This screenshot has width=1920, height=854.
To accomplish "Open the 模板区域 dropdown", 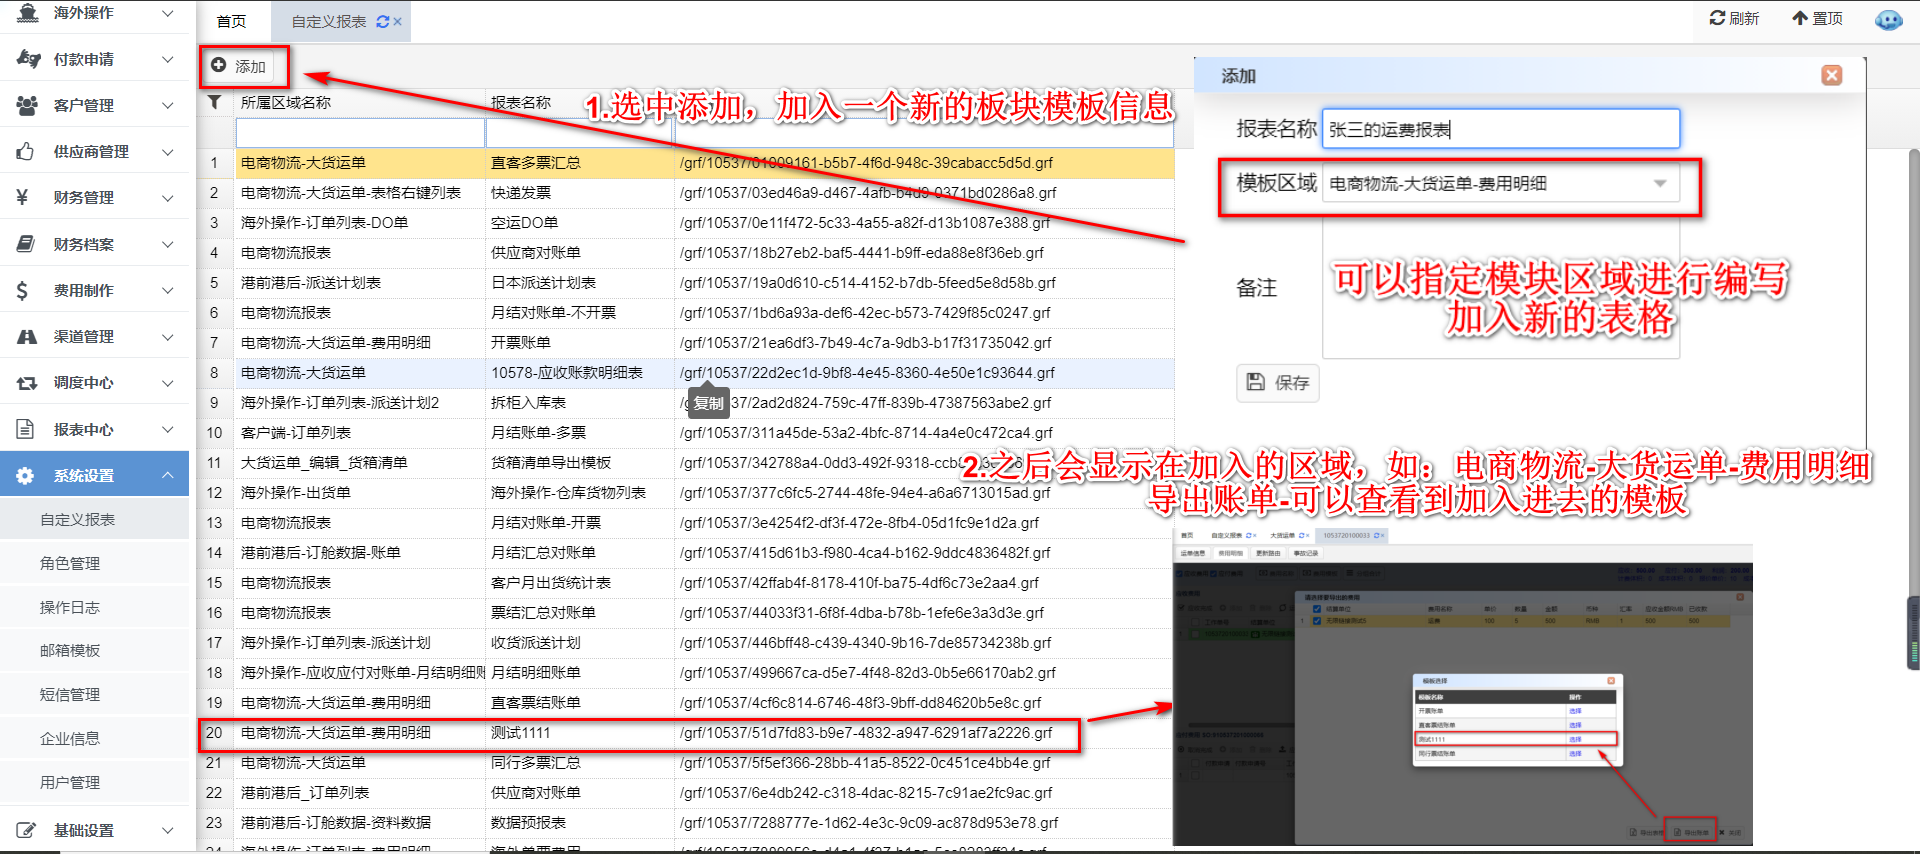I will [x=1501, y=184].
